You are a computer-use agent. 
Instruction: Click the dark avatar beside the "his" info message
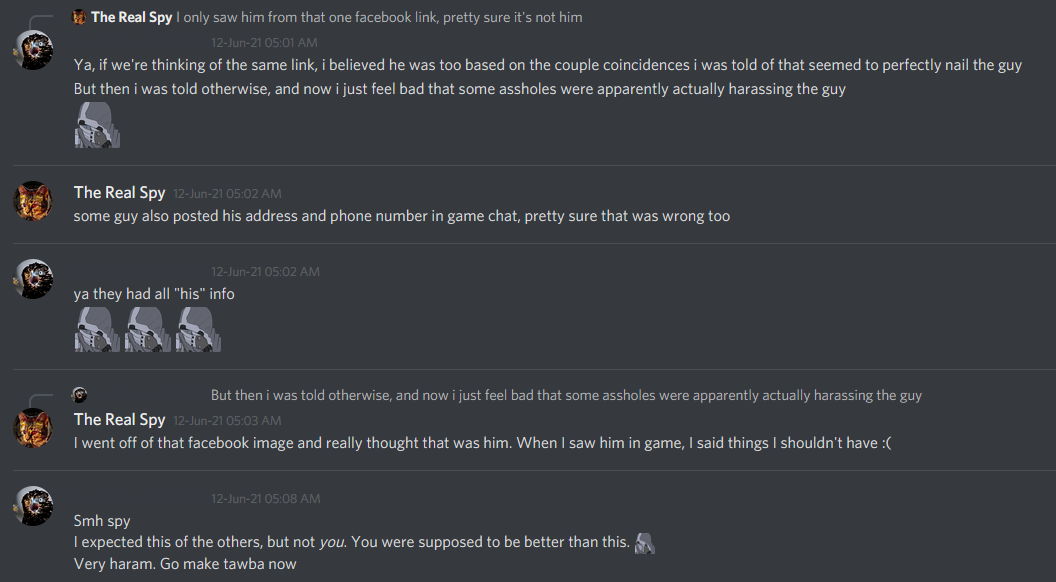click(x=33, y=279)
